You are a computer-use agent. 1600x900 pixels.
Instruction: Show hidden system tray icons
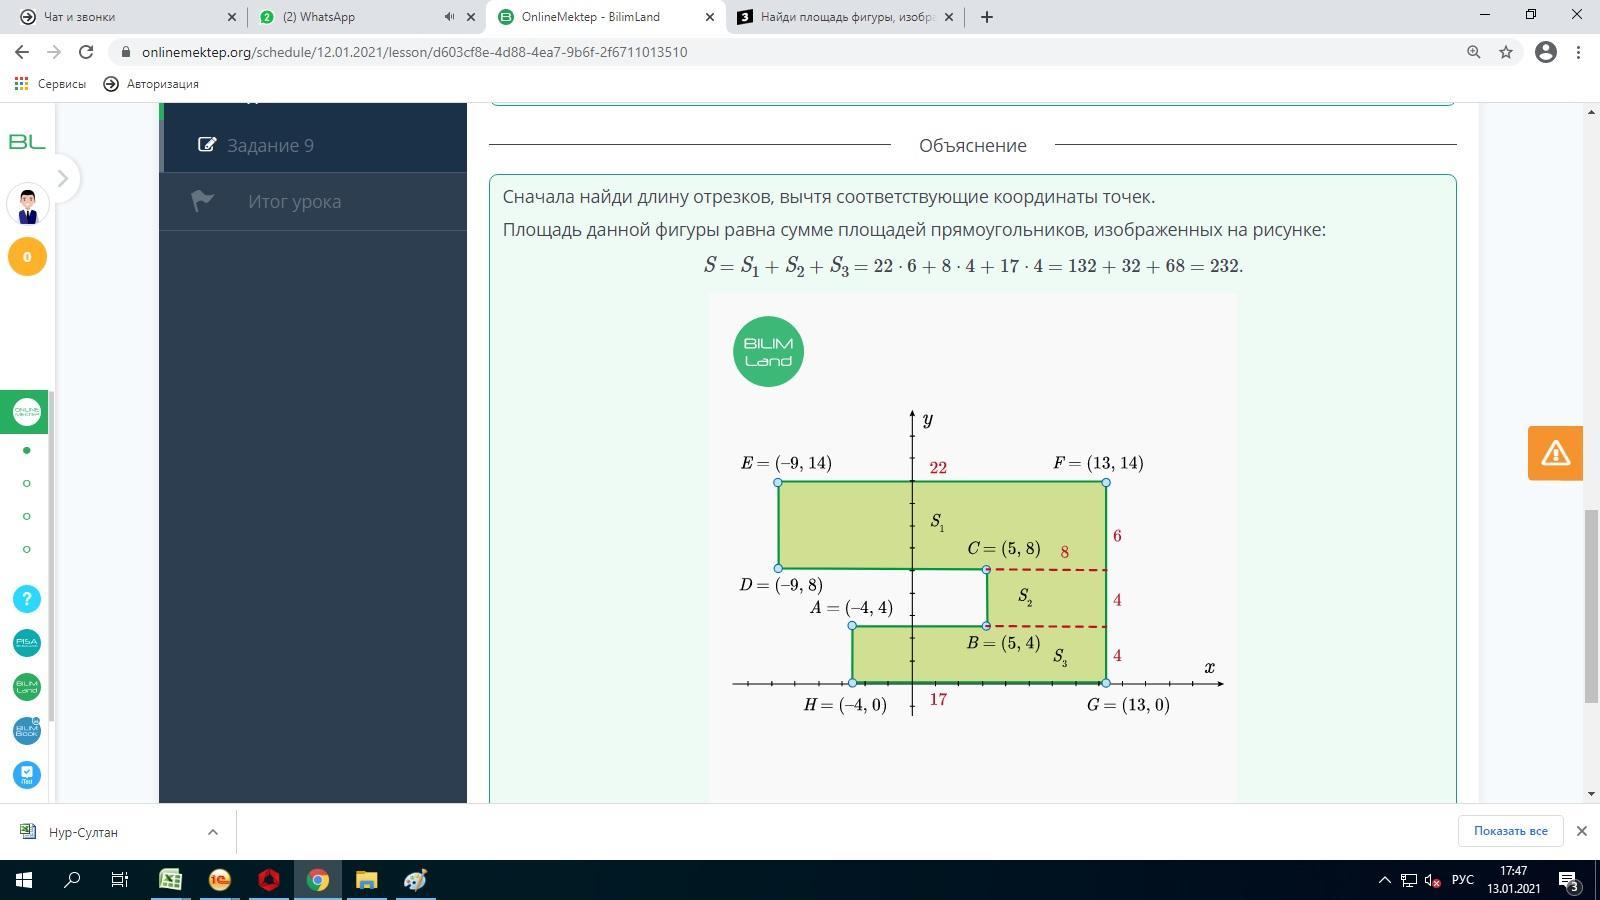(x=1385, y=880)
